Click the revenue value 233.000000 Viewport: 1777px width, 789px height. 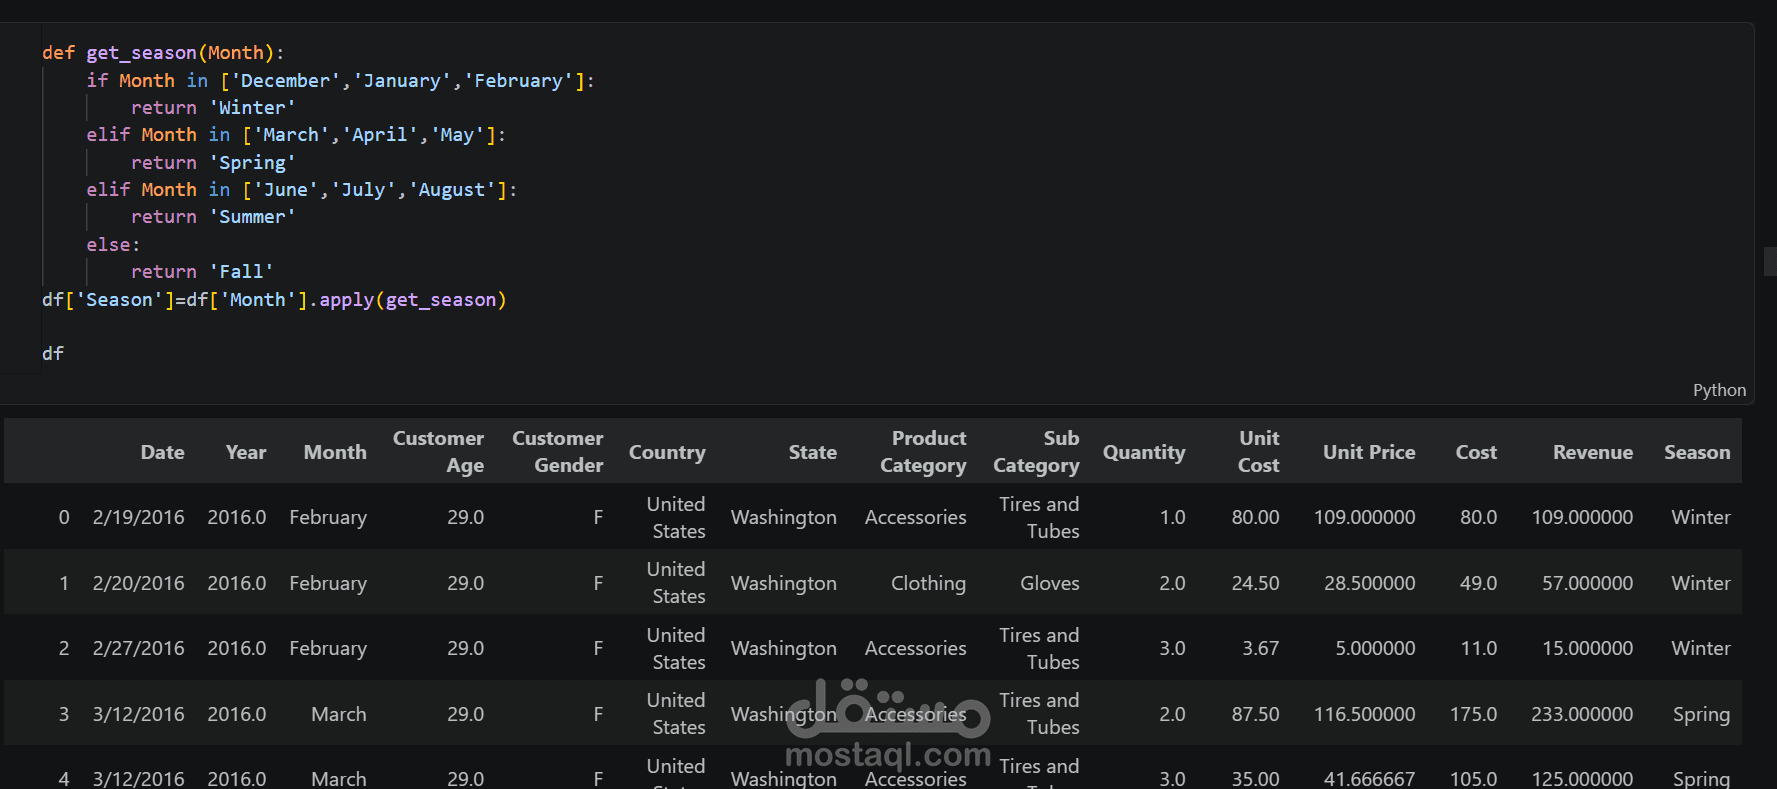point(1582,714)
